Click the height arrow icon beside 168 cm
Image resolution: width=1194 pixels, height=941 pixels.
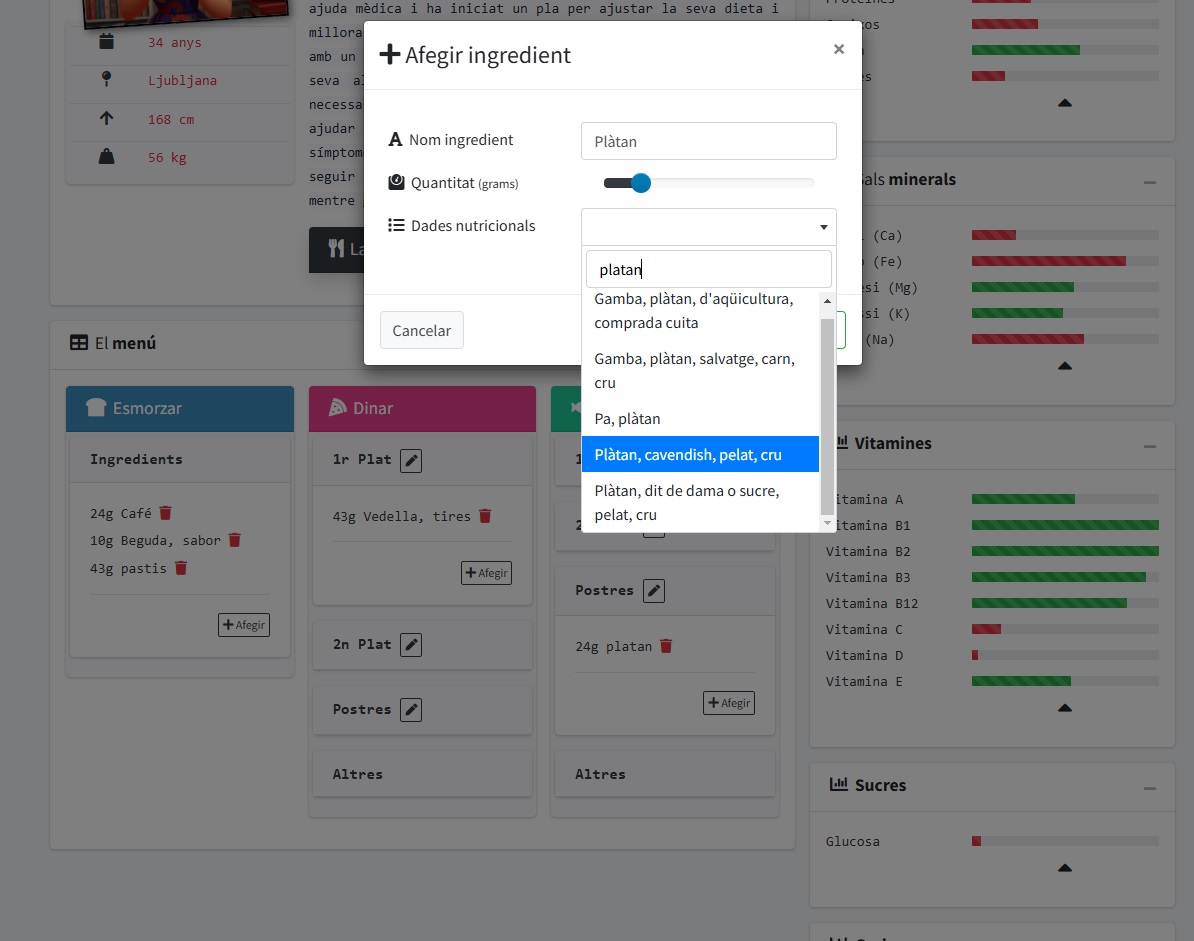pos(107,118)
